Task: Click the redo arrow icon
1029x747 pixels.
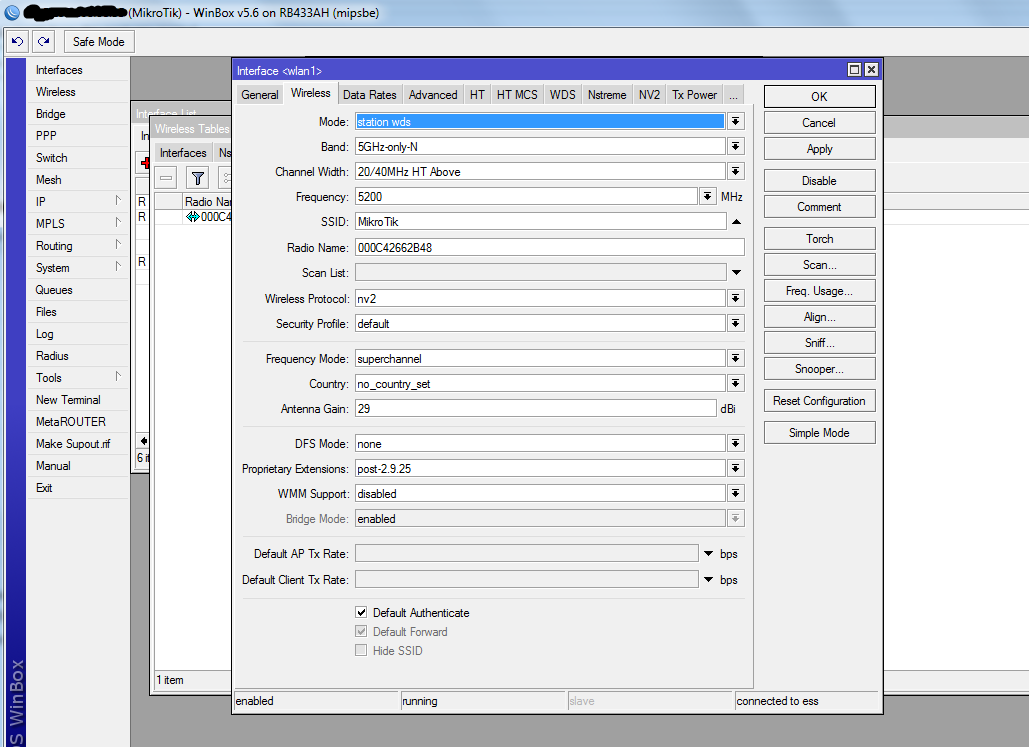Action: [43, 41]
